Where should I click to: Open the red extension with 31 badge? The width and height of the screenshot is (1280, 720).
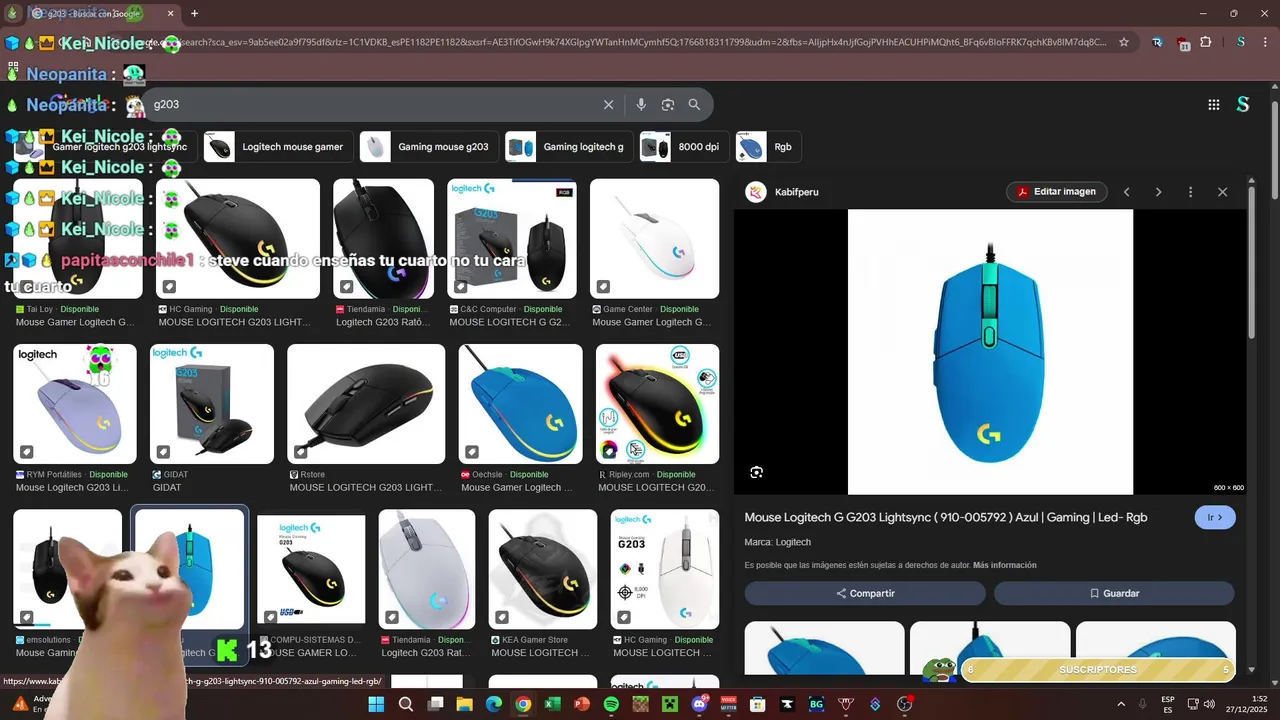point(1183,43)
